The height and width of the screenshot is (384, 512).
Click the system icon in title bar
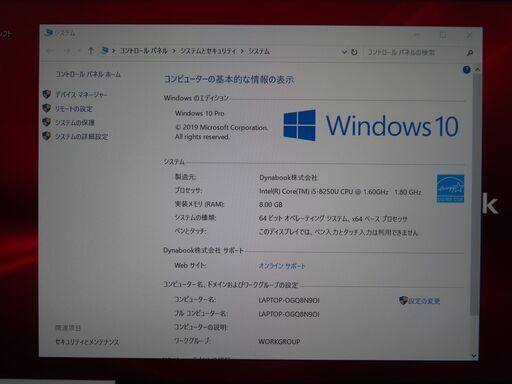(x=49, y=33)
